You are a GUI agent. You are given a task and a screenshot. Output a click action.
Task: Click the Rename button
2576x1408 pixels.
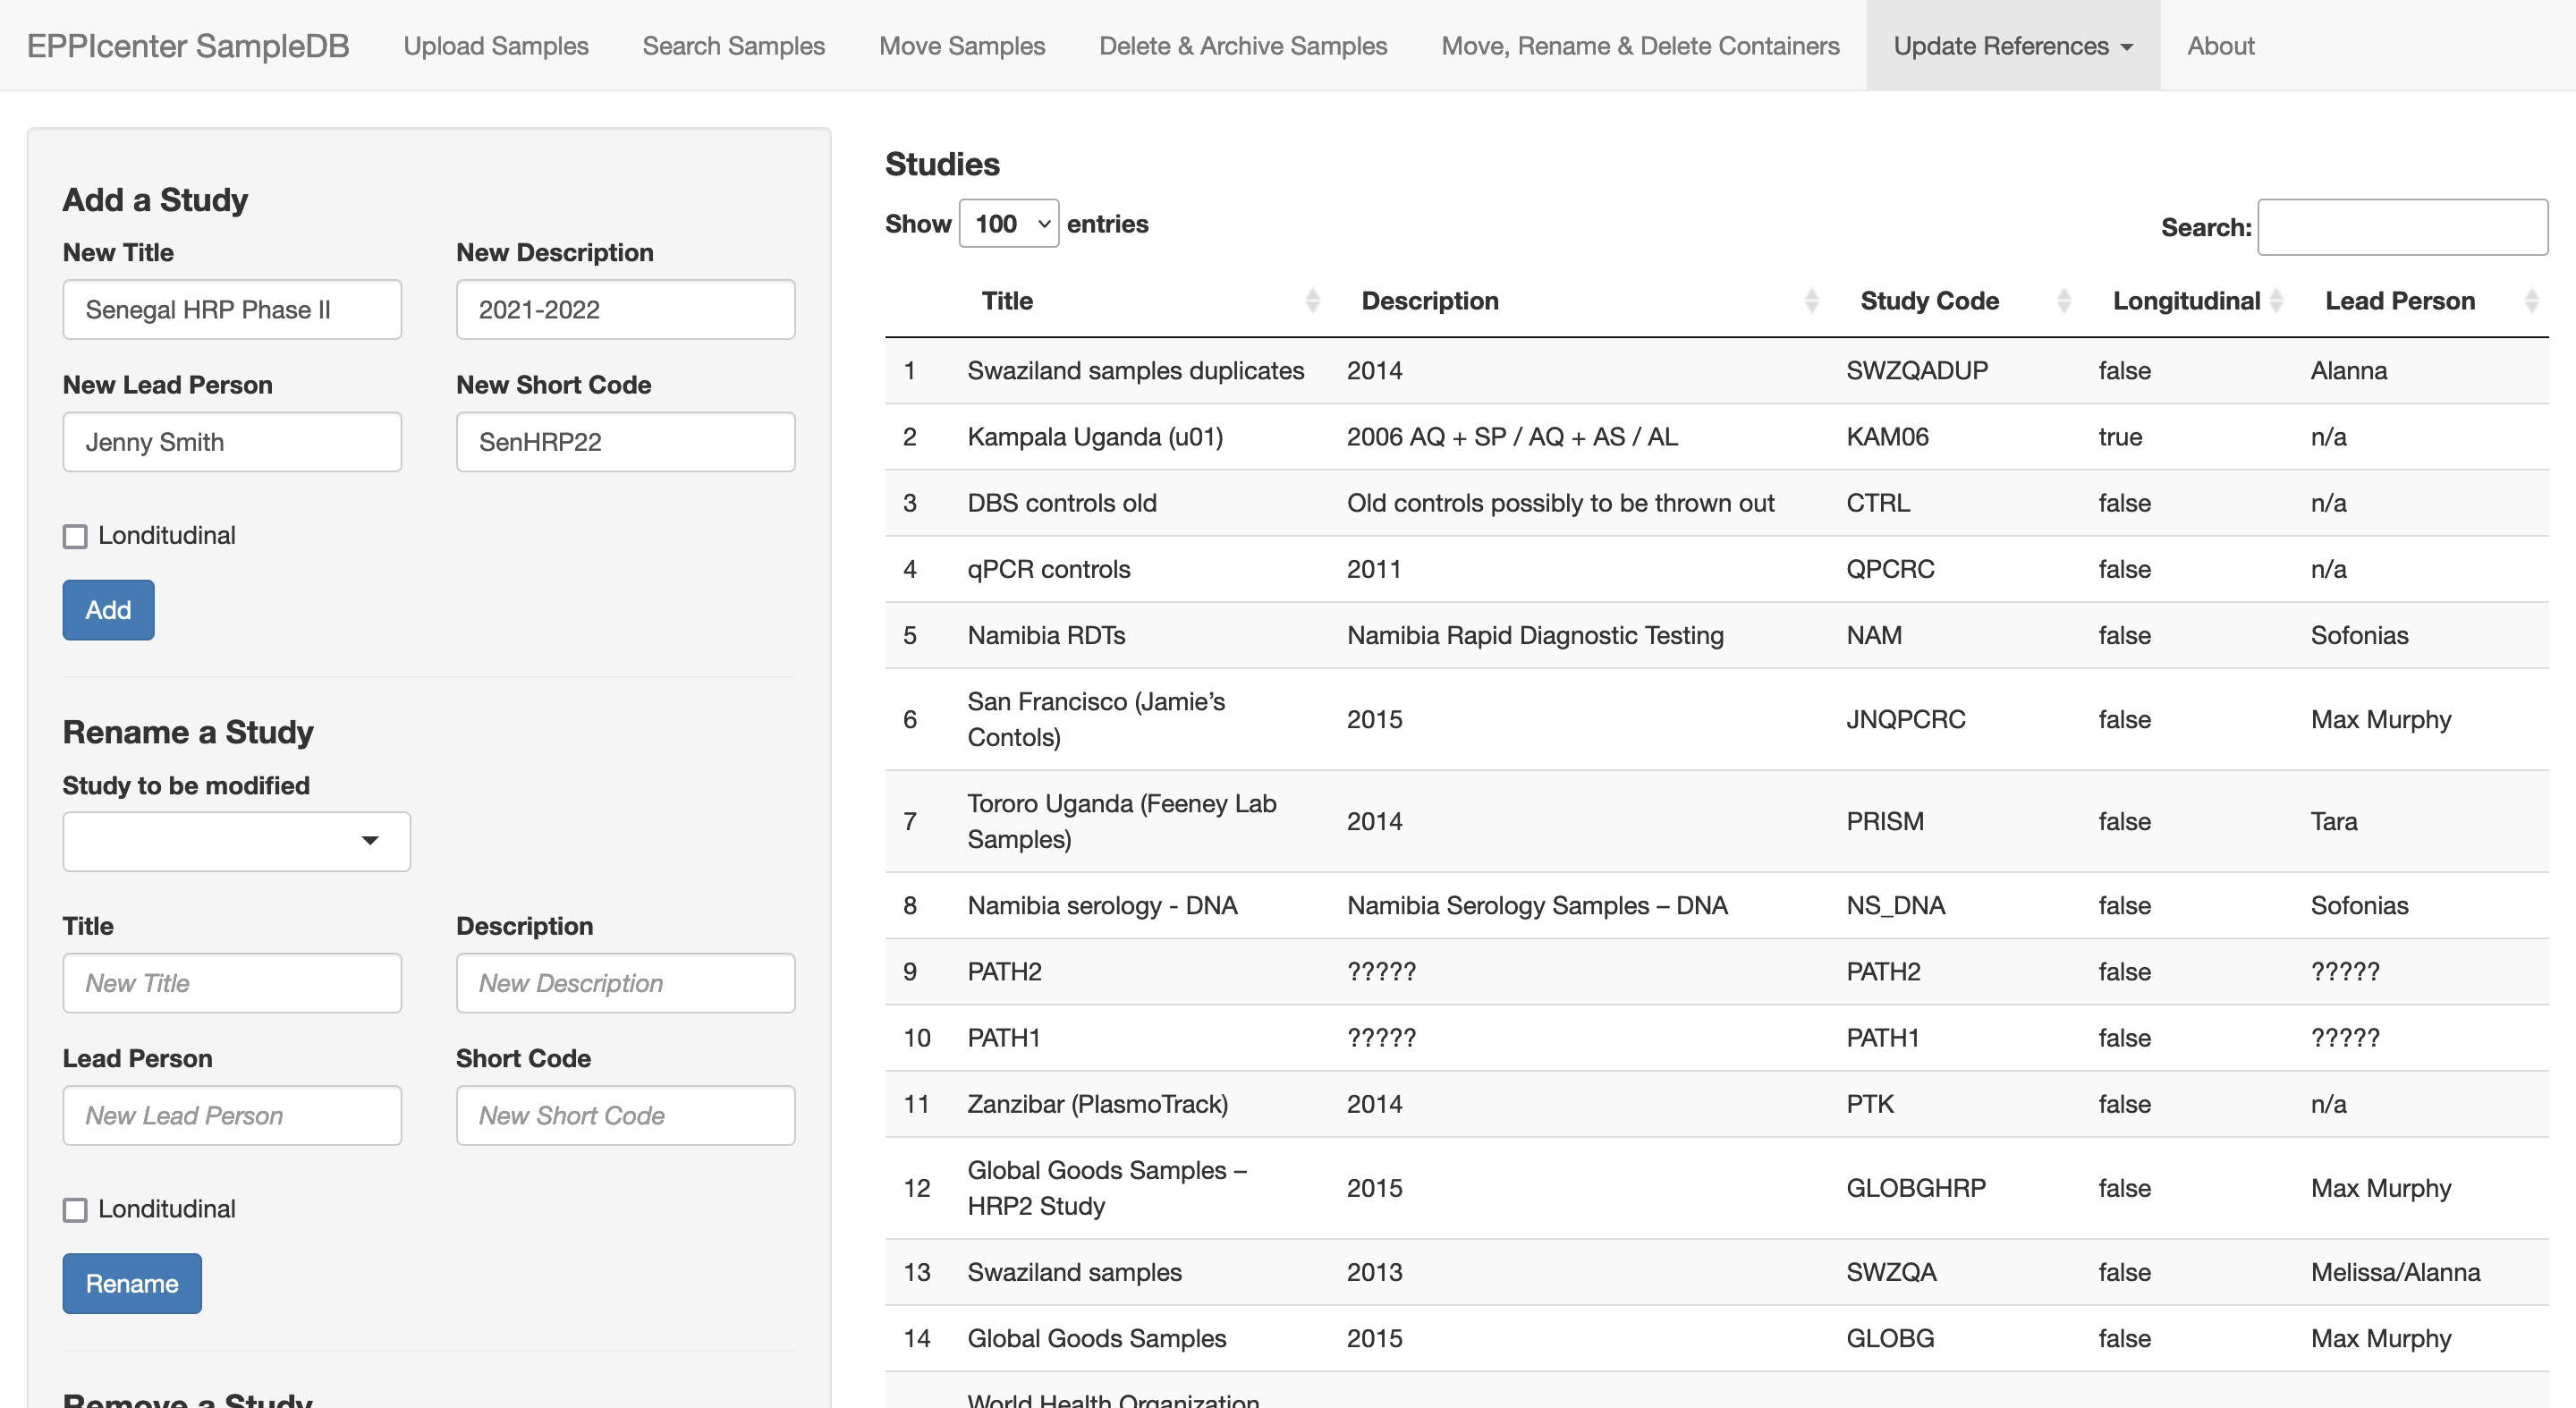pos(131,1283)
